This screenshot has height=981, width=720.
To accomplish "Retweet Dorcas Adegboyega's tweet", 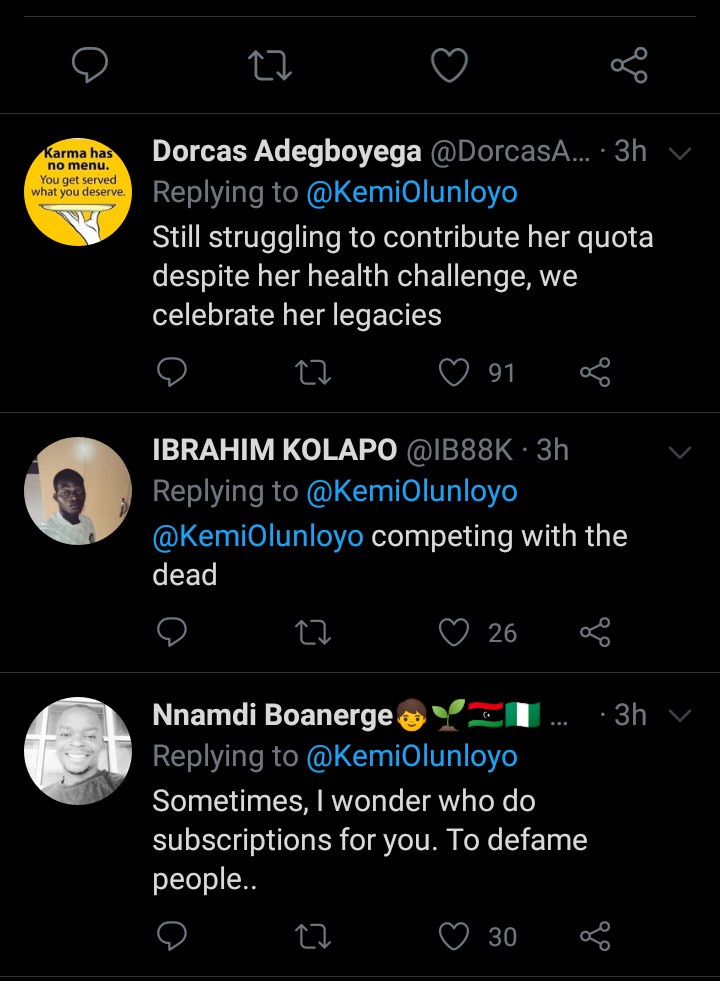I will 314,373.
